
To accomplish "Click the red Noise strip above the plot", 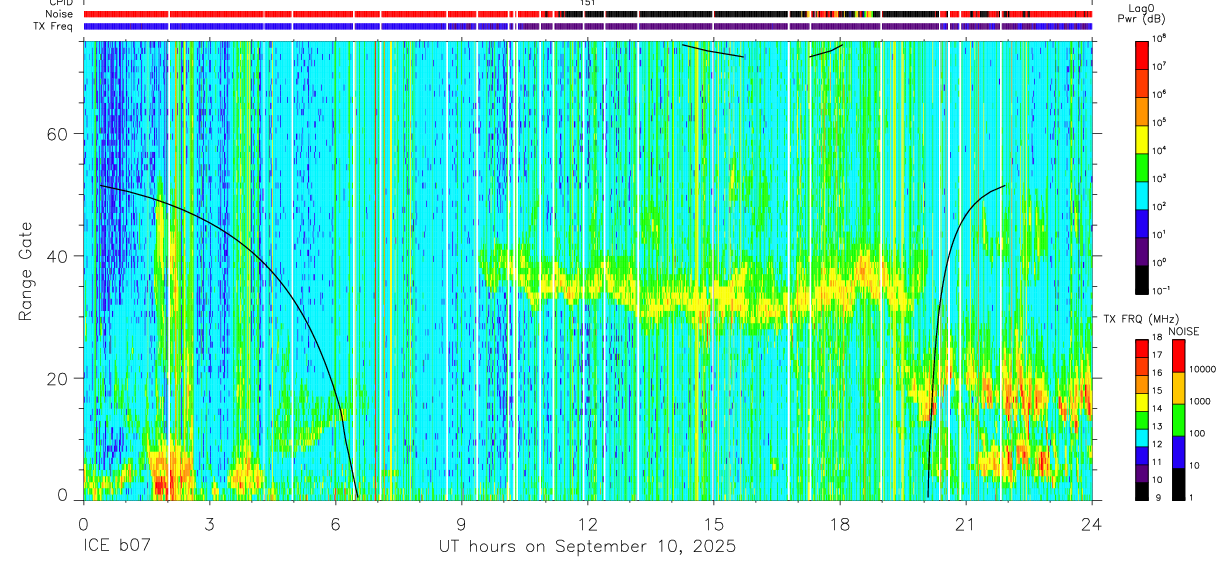I will 588,15.
